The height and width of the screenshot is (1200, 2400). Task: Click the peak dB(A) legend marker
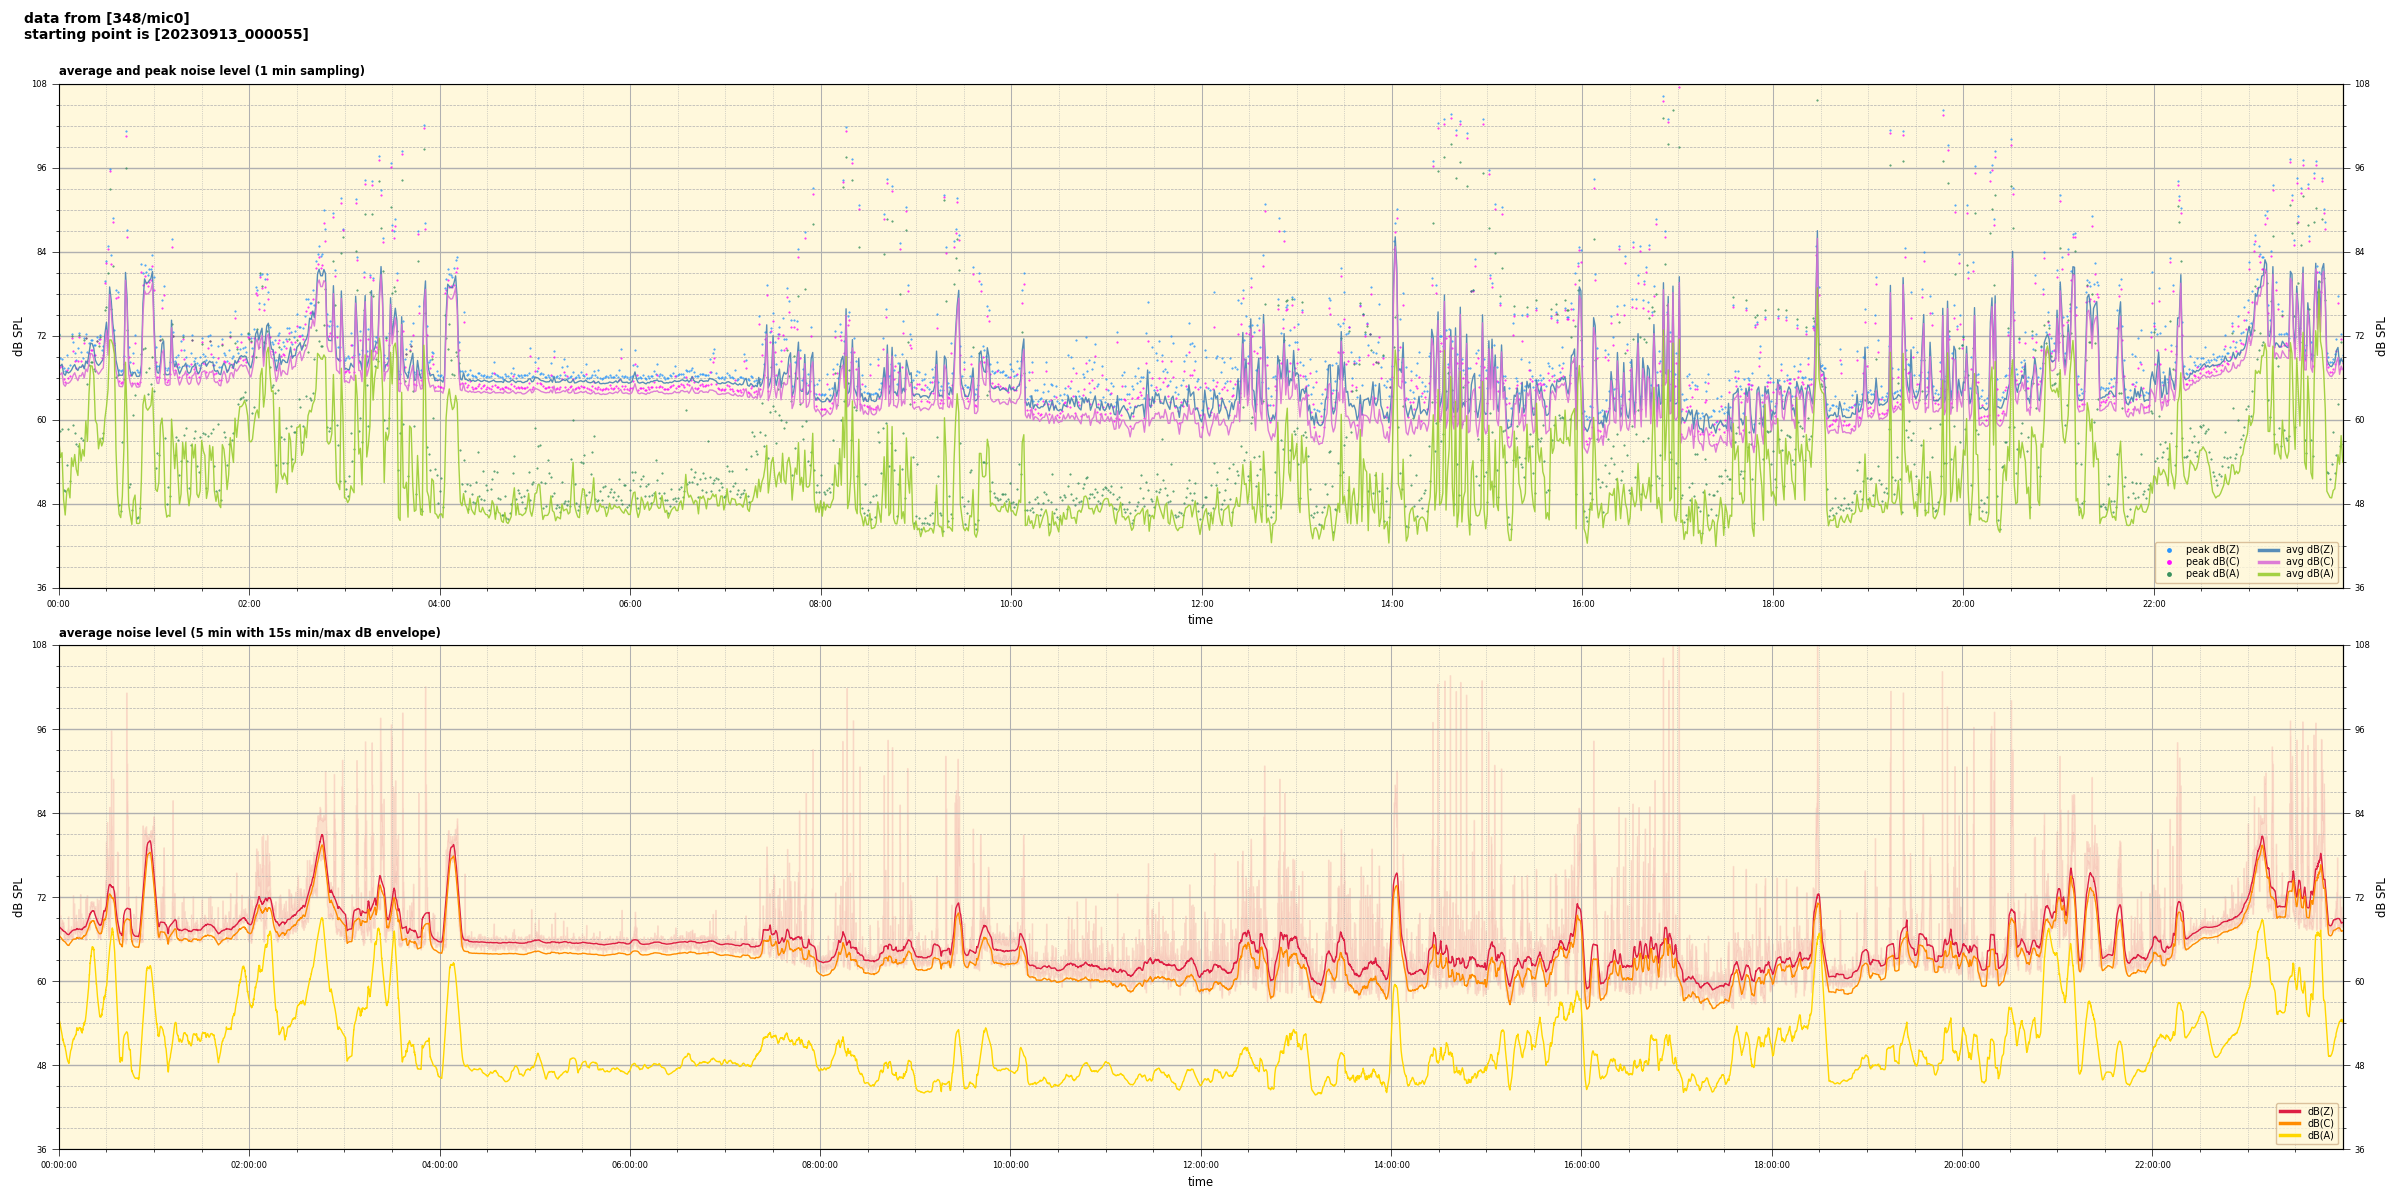[x=2169, y=574]
